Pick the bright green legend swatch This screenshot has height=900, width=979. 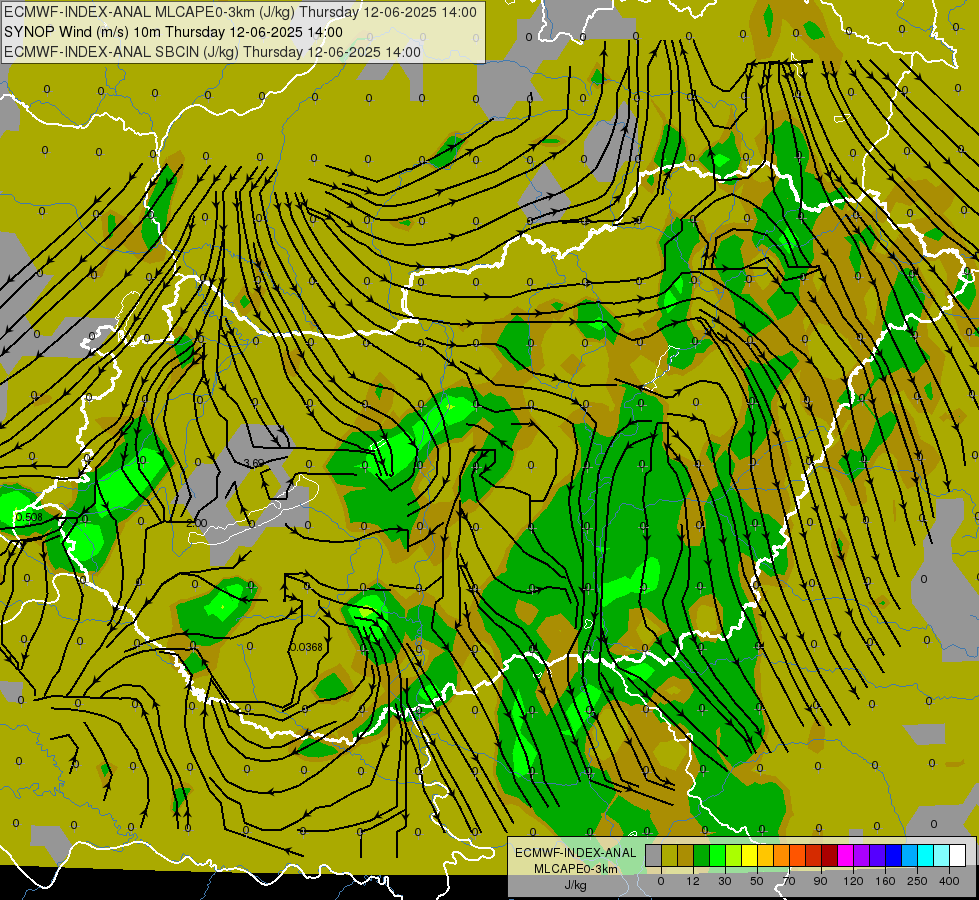click(x=717, y=855)
